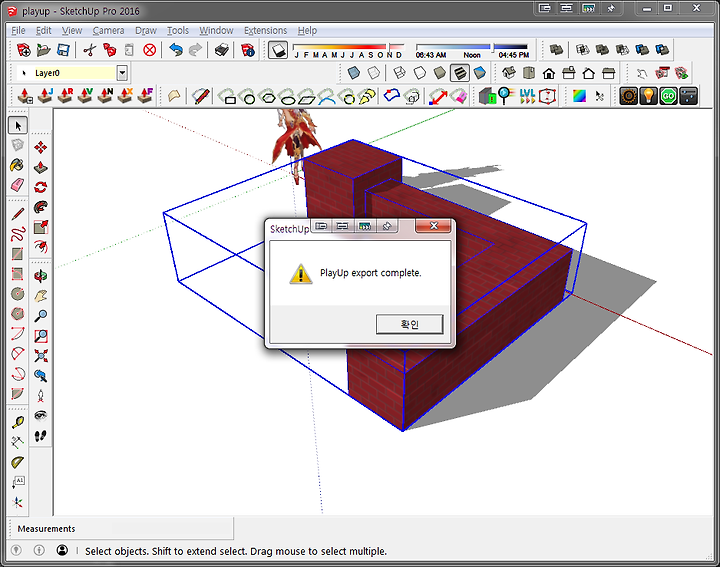Switch to Wireframe face style

point(399,73)
